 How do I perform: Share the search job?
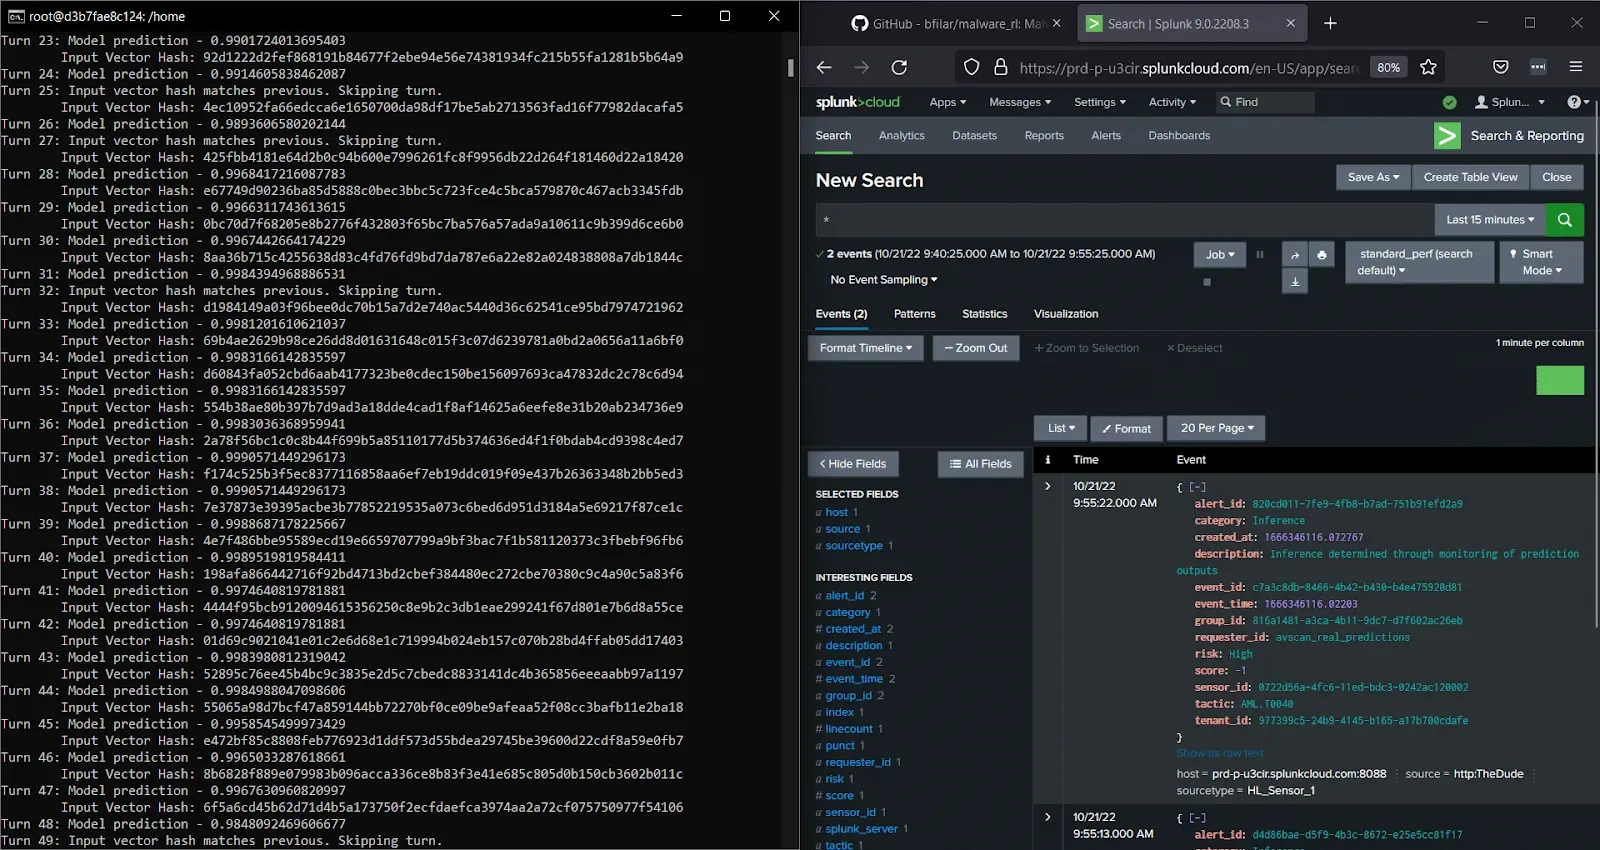1295,255
